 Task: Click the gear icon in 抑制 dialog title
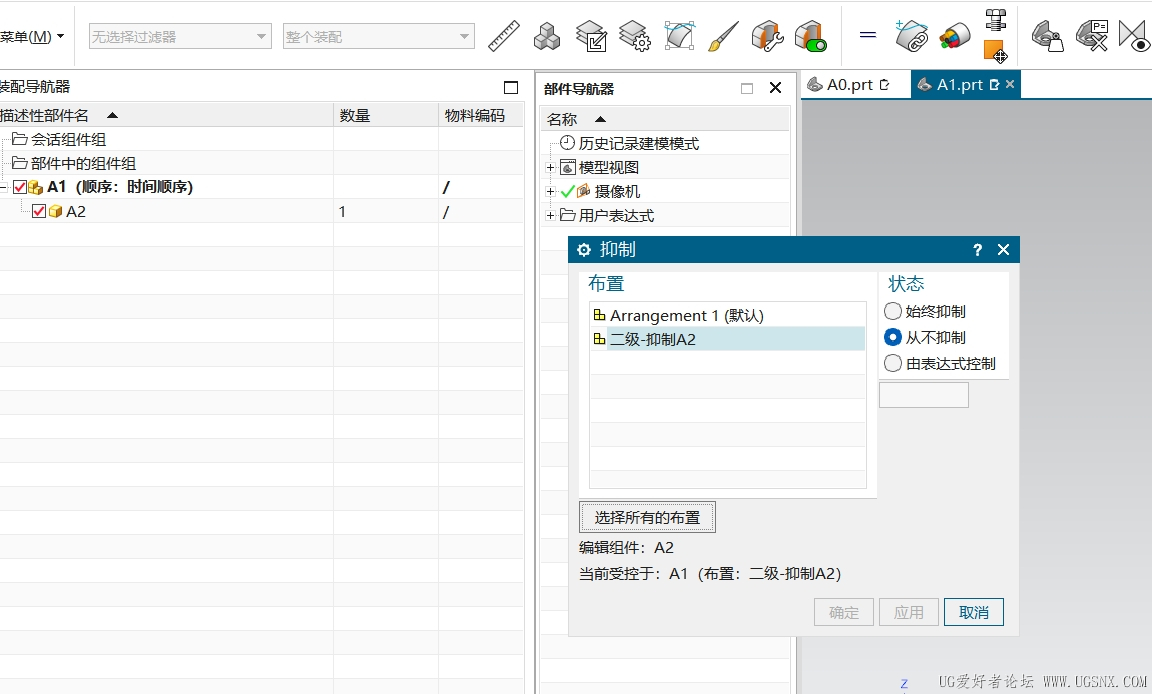[584, 250]
